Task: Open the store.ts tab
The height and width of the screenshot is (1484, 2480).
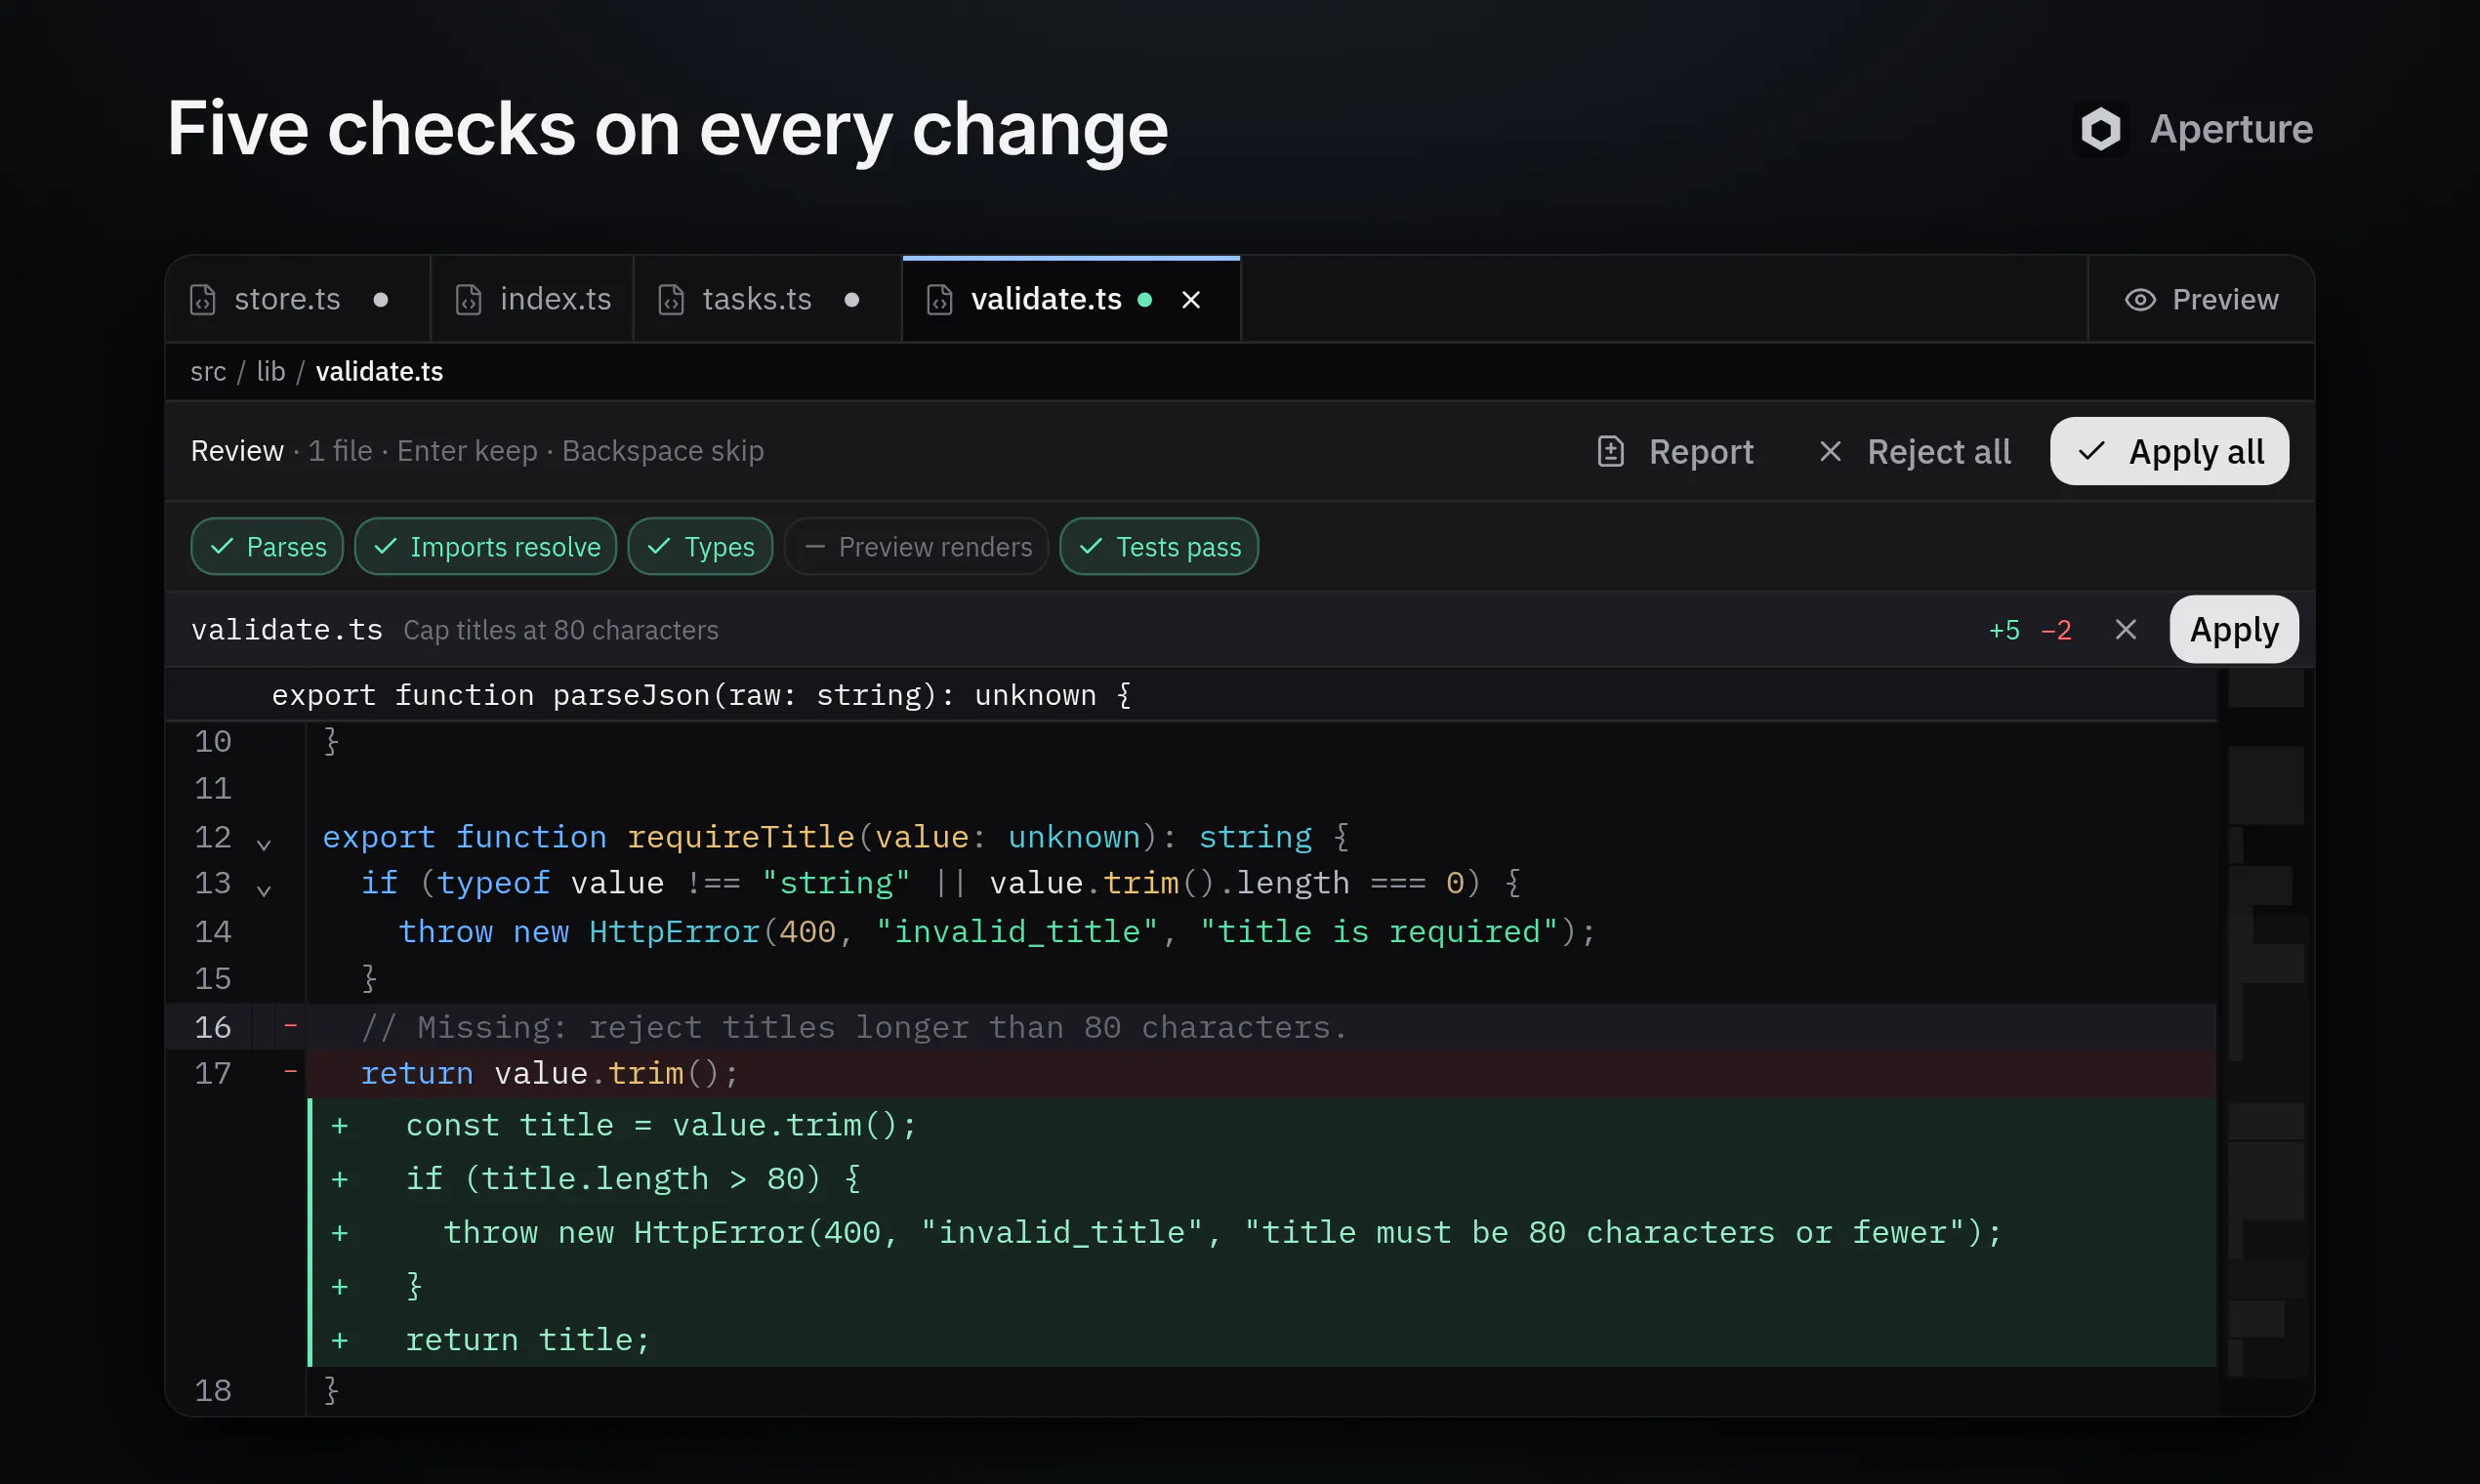Action: coord(298,299)
